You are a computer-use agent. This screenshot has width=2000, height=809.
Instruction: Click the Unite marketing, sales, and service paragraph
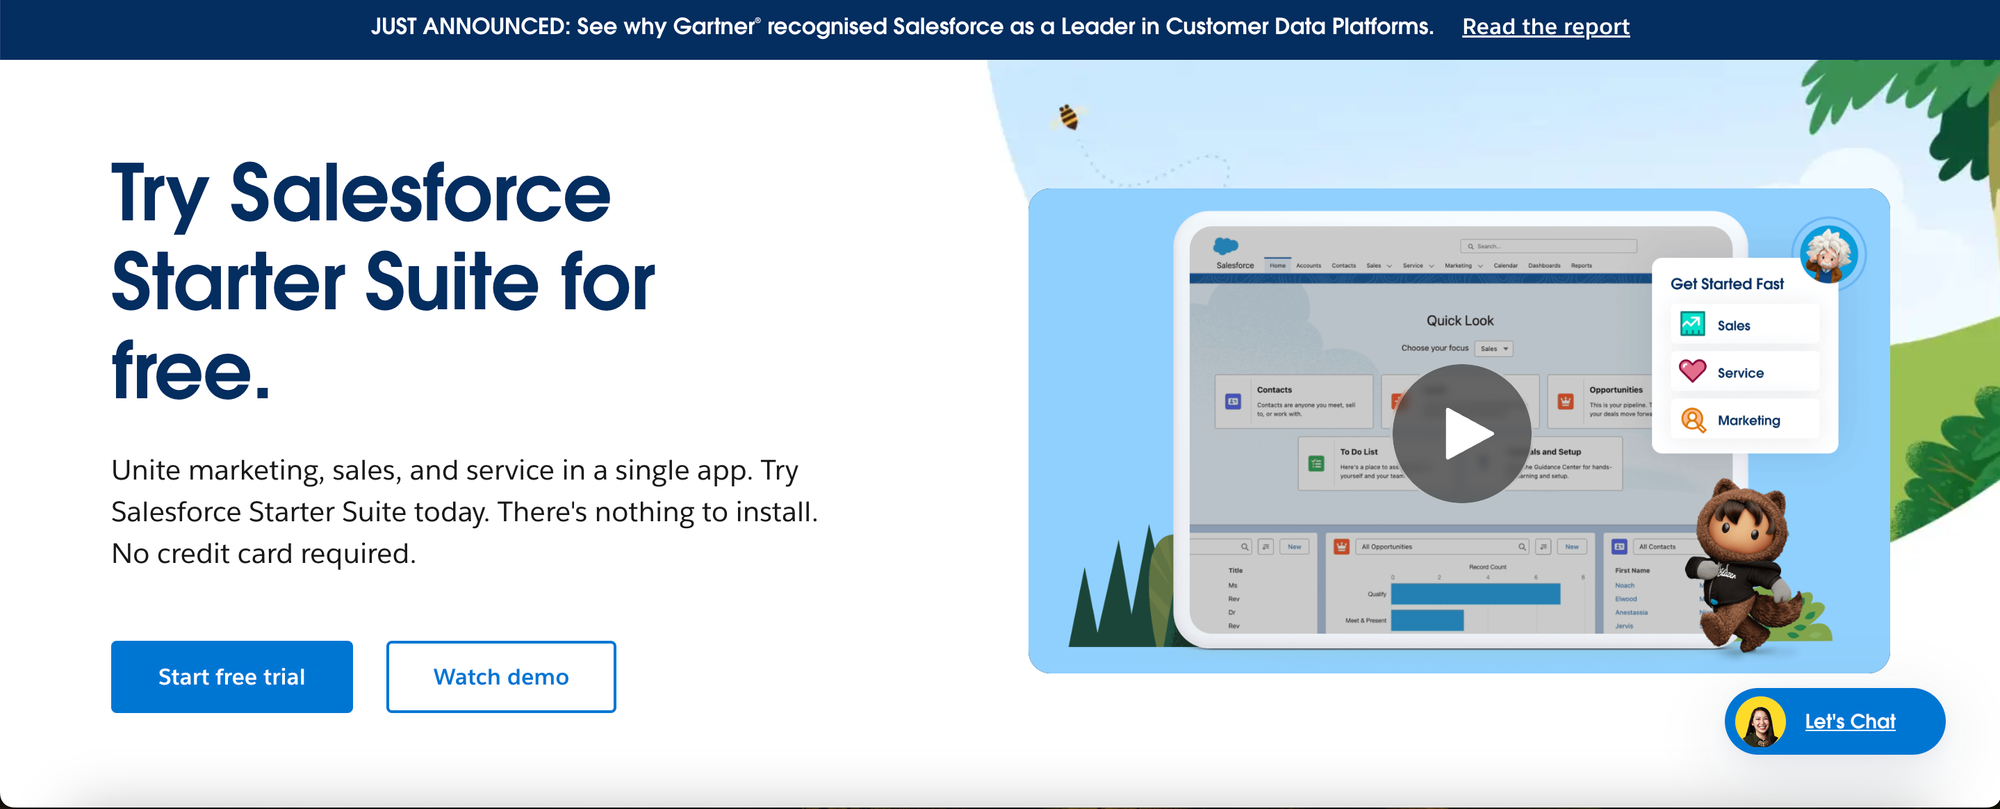(x=465, y=512)
